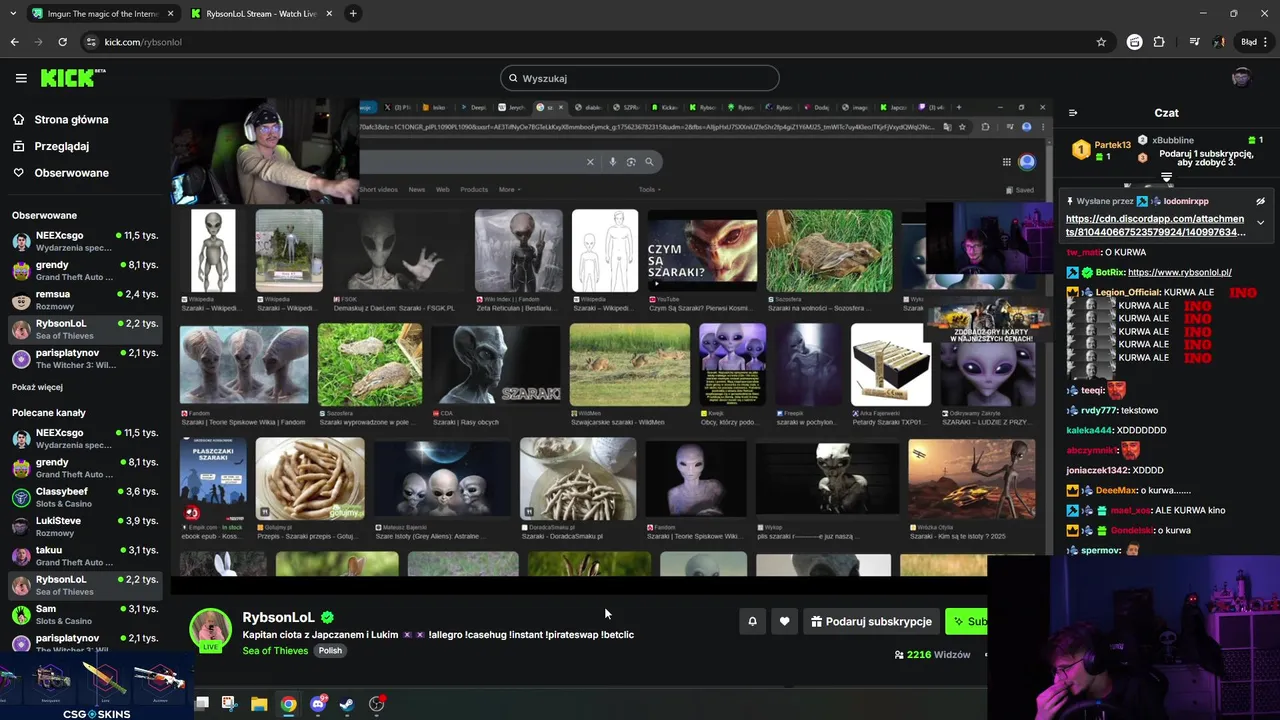
Task: Open NEEXcsgo under Obserwowane
Action: coord(84,241)
